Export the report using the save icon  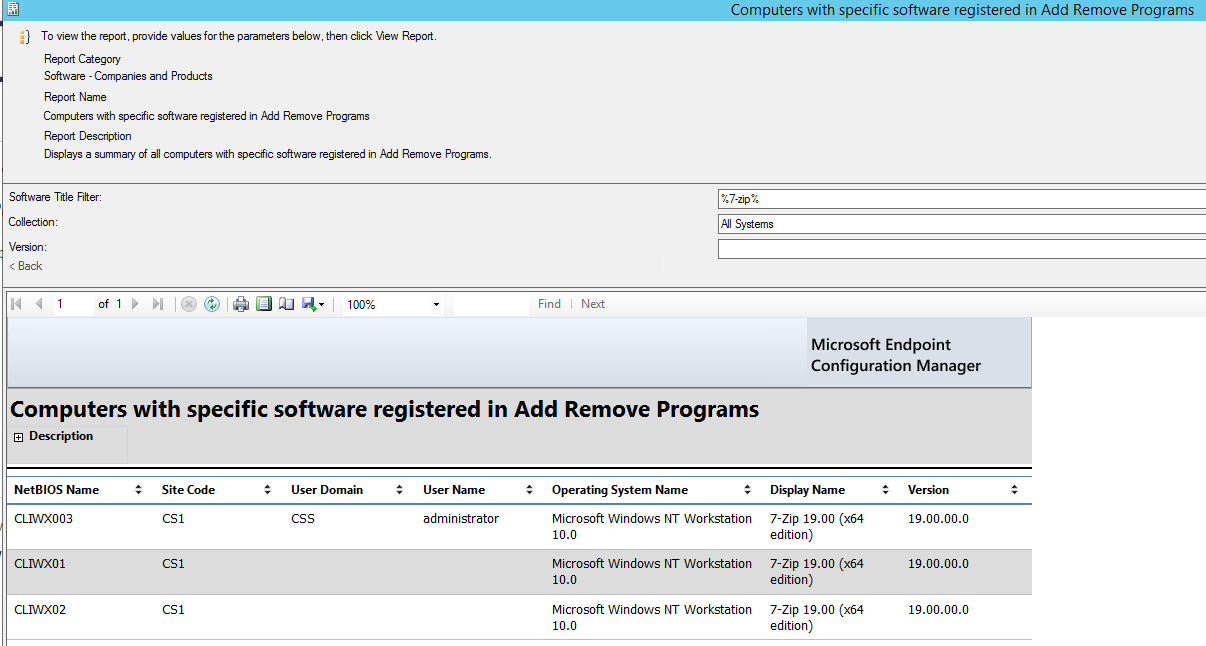pyautogui.click(x=308, y=304)
